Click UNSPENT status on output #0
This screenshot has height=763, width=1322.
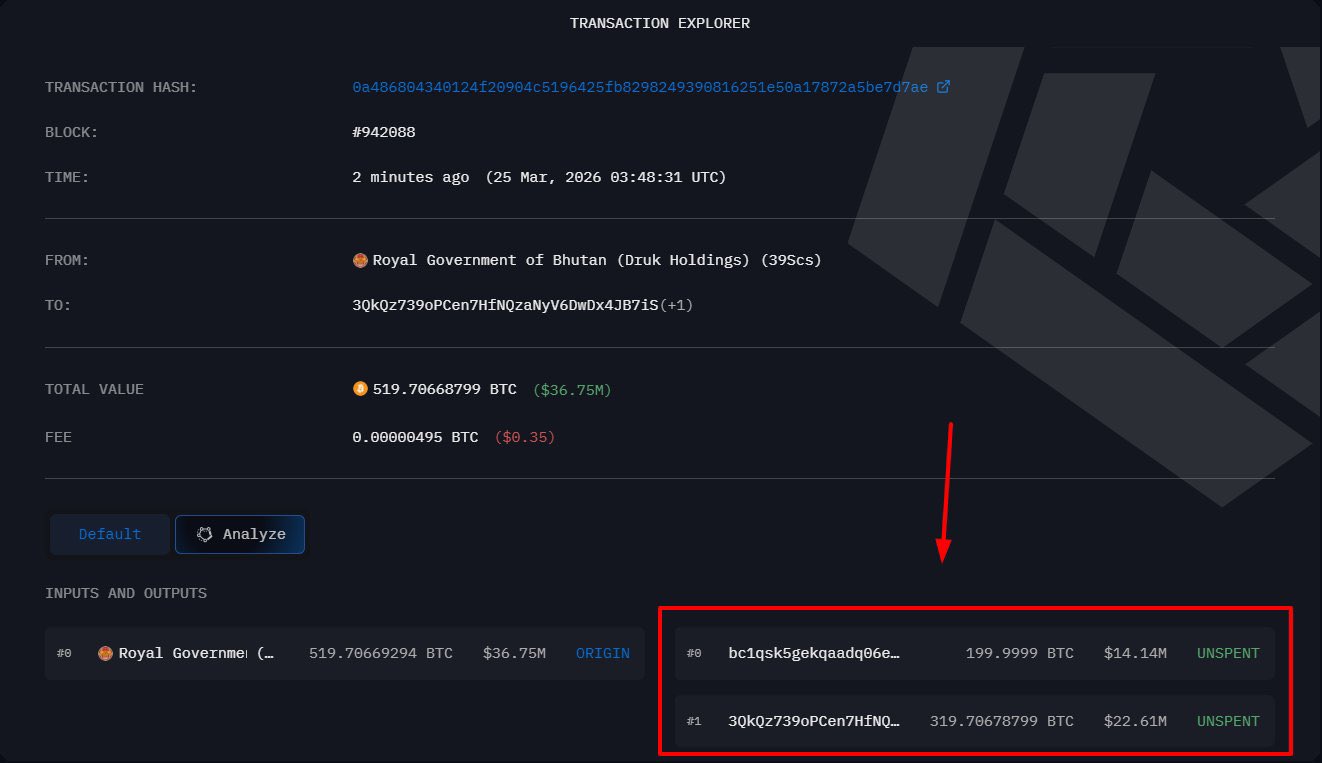[1228, 653]
